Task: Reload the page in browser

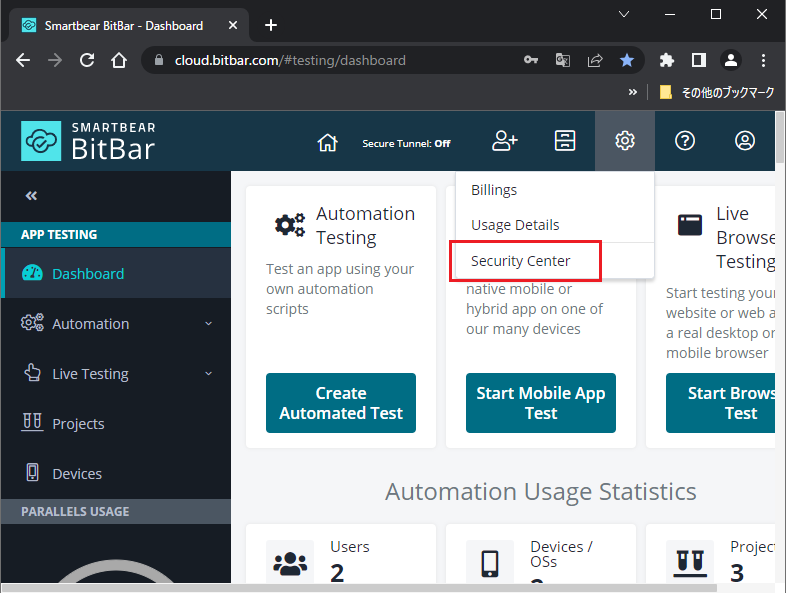Action: point(87,61)
